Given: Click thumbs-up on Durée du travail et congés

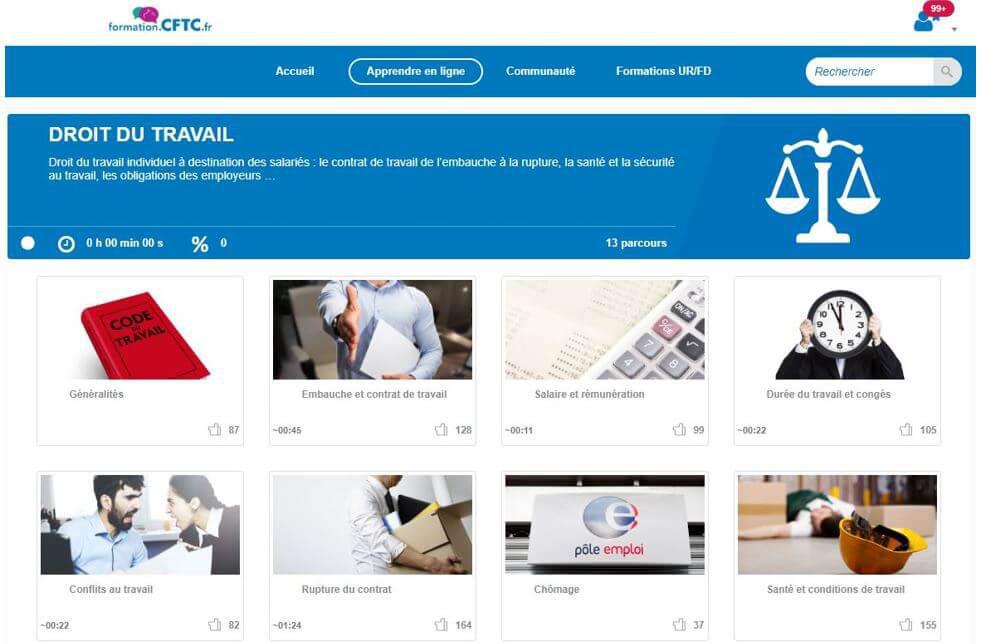Looking at the screenshot, I should (x=905, y=429).
